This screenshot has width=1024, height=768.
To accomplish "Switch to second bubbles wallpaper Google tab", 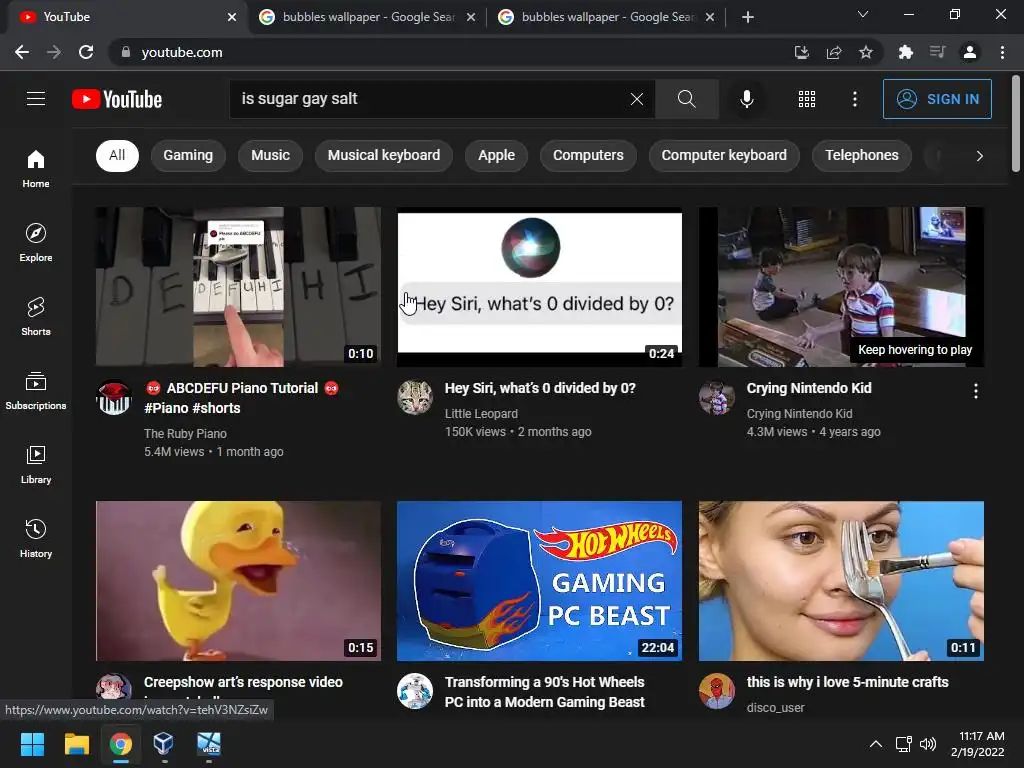I will pyautogui.click(x=607, y=17).
